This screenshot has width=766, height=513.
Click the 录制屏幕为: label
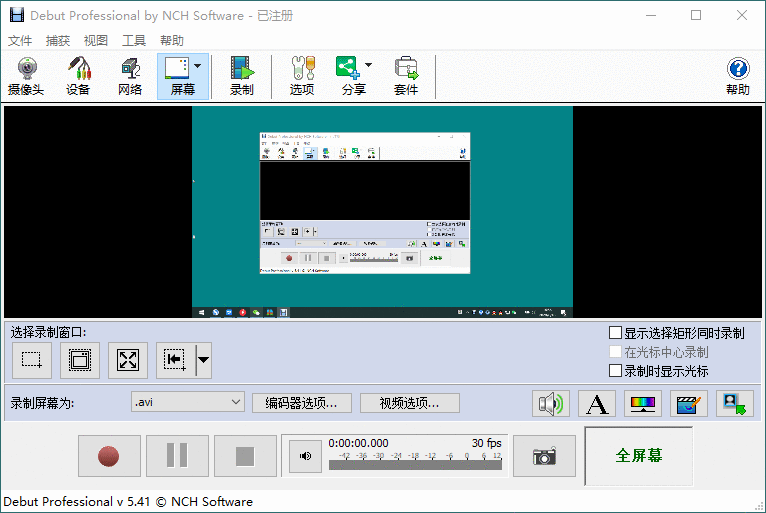[x=42, y=403]
